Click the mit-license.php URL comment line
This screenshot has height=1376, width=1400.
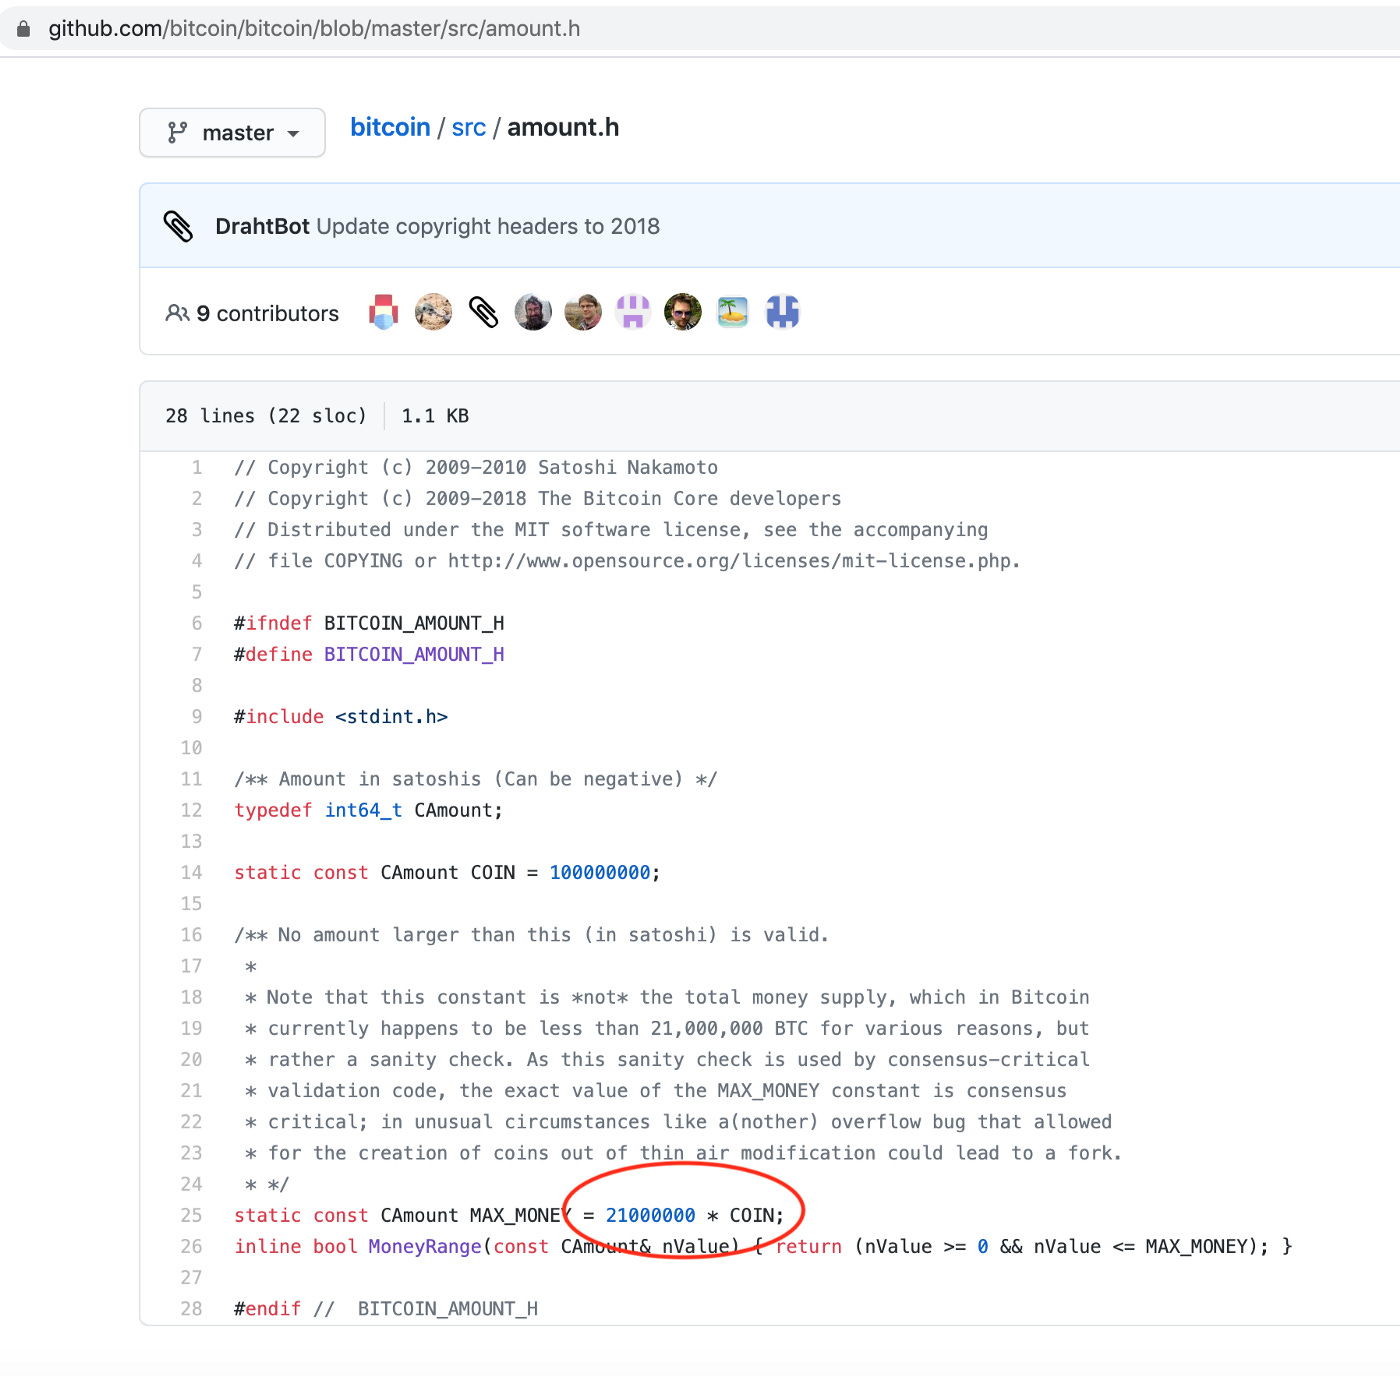(x=627, y=561)
